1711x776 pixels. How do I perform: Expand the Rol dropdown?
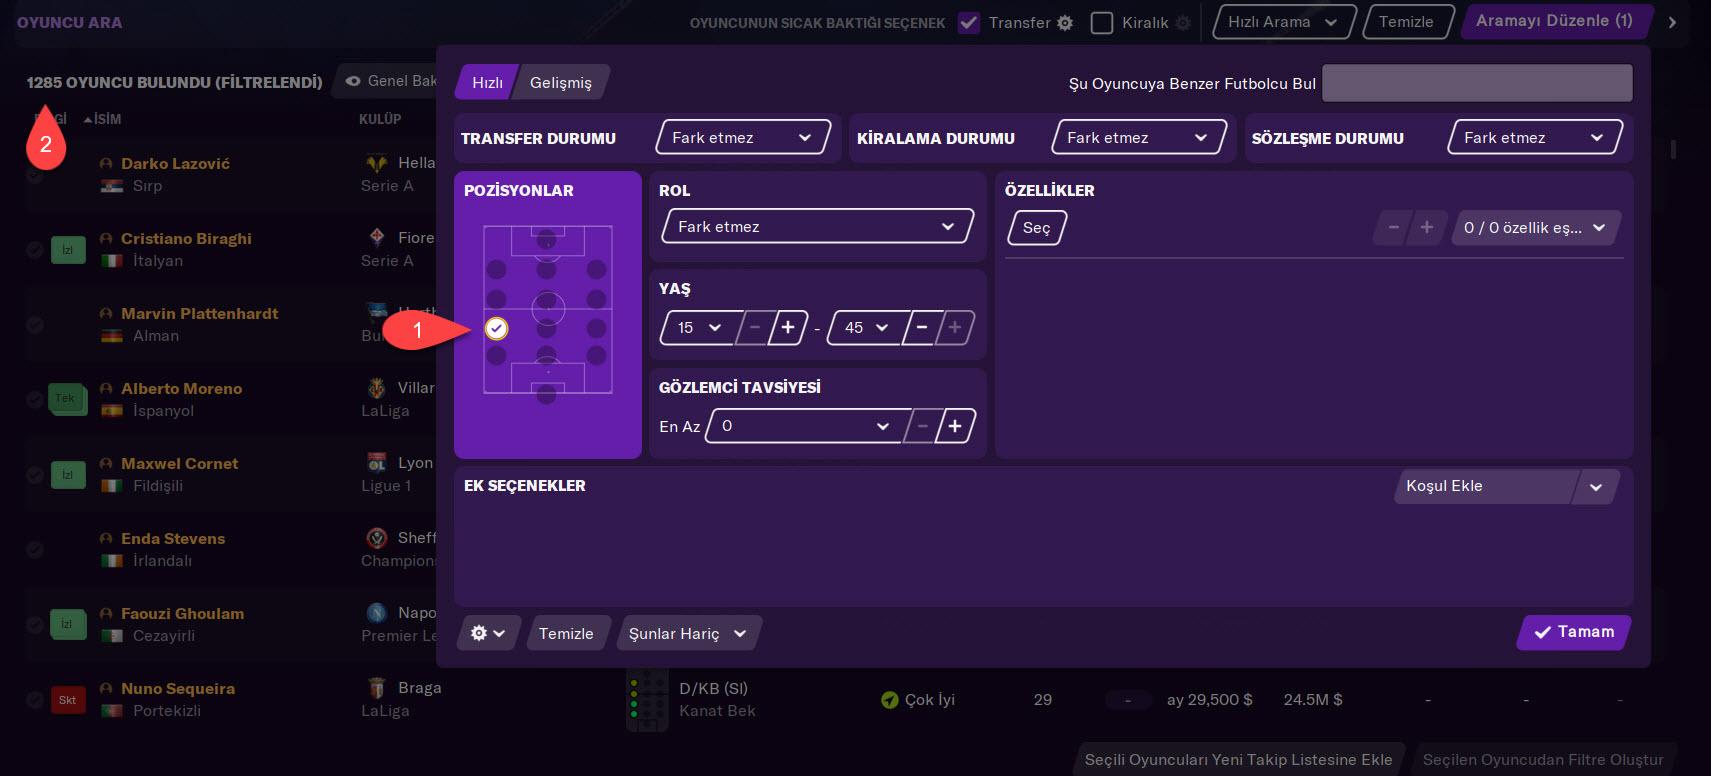coord(816,227)
